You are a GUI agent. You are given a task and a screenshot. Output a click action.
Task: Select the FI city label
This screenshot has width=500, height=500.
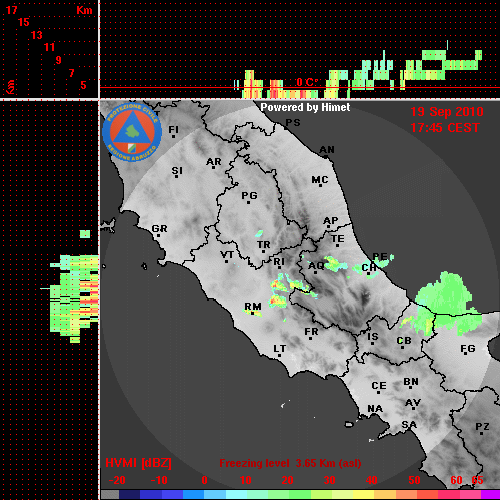(x=173, y=129)
